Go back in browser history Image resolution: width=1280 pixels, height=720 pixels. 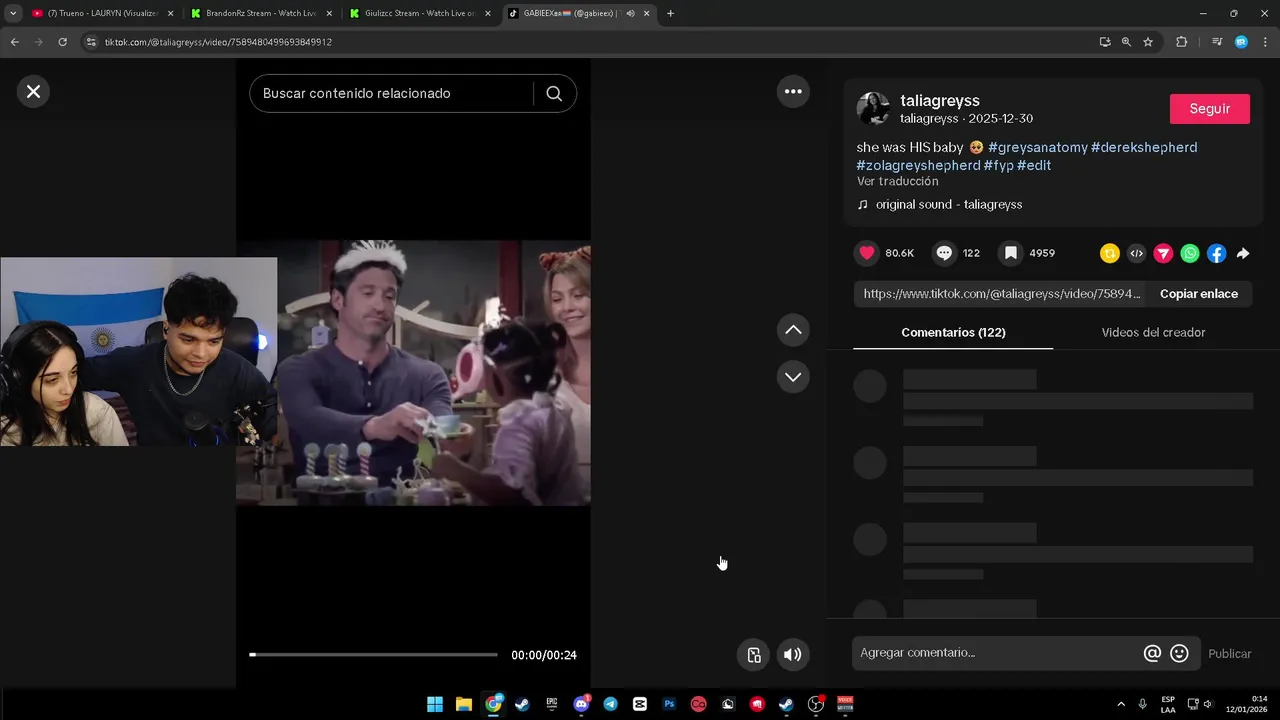[14, 42]
